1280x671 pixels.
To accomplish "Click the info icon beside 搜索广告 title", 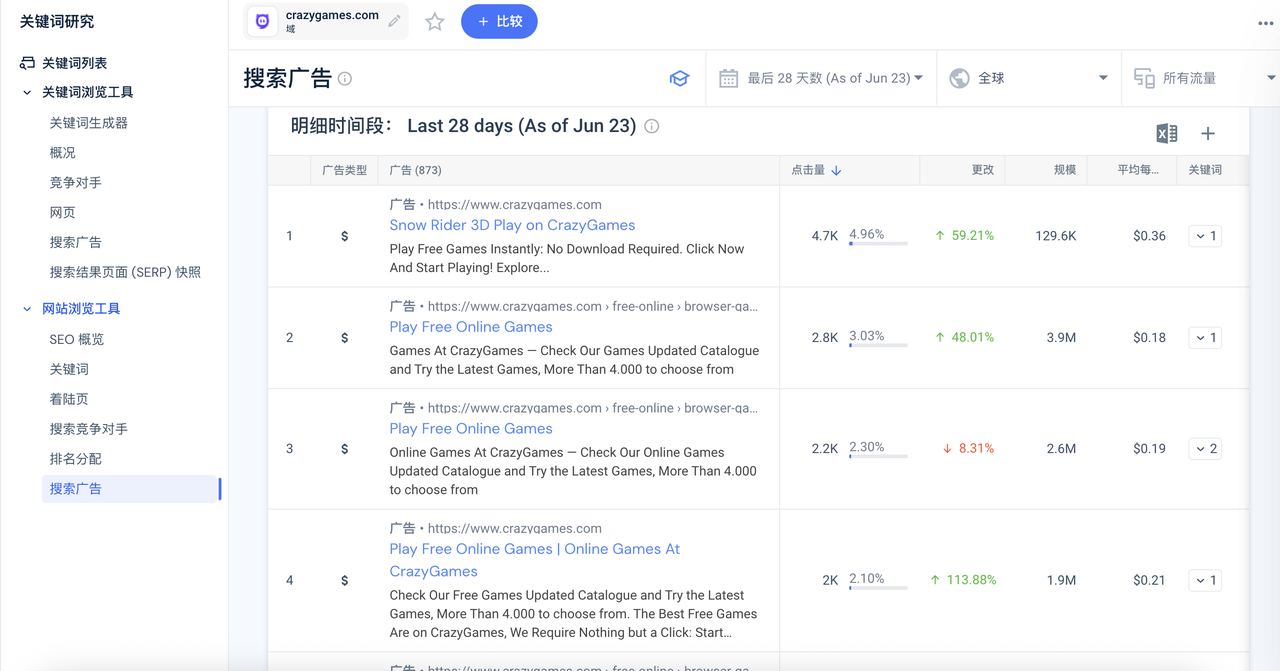I will click(x=345, y=79).
